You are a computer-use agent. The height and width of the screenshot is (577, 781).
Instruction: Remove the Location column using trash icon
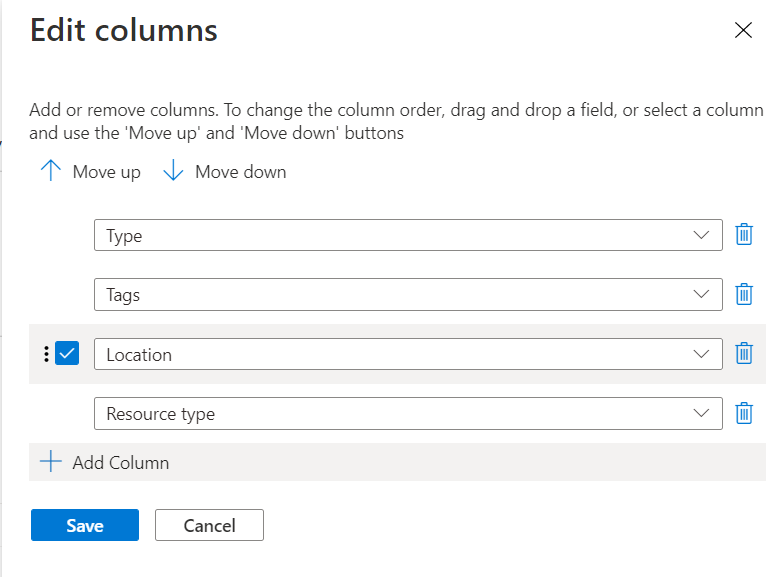(x=744, y=353)
